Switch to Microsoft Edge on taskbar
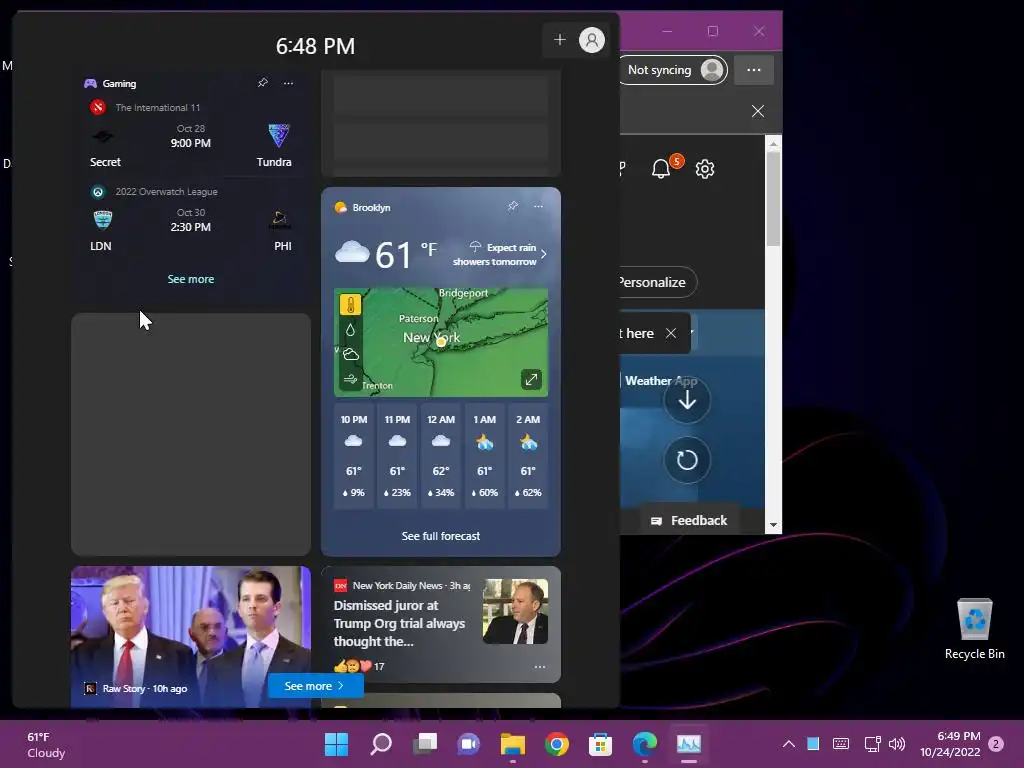The width and height of the screenshot is (1024, 768). [645, 744]
